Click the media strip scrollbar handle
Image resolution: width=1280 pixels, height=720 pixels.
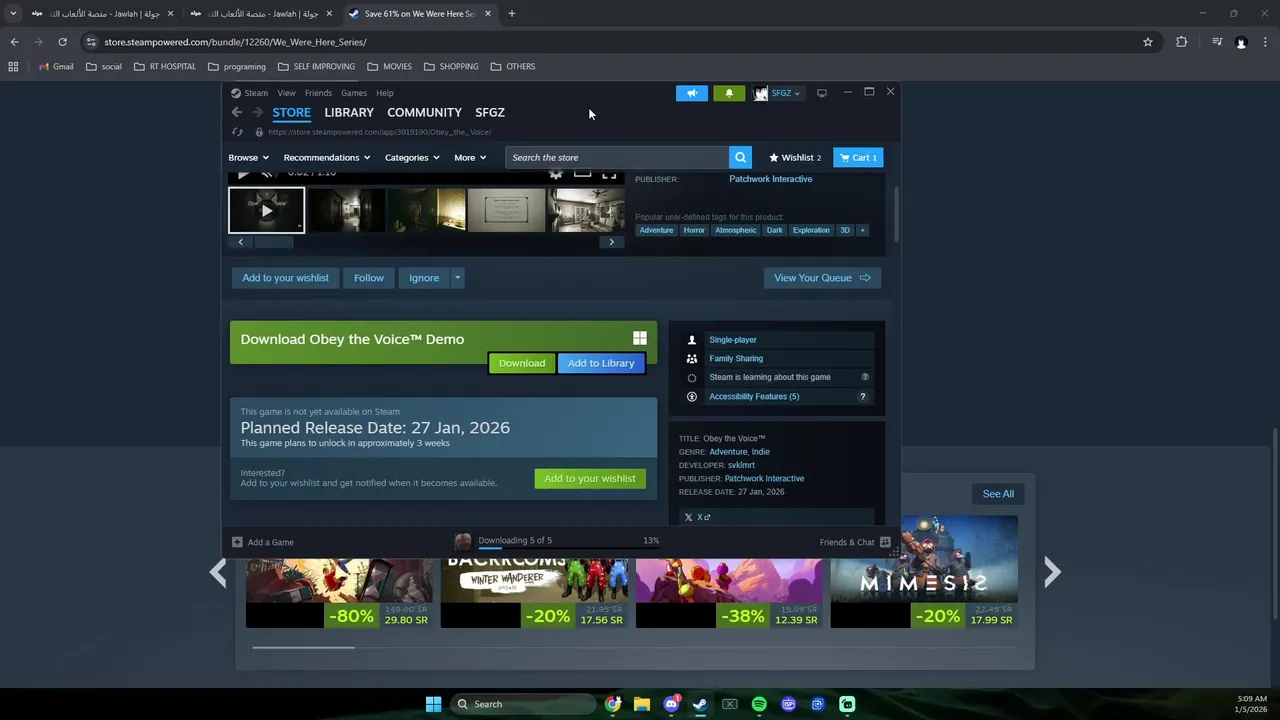point(273,242)
